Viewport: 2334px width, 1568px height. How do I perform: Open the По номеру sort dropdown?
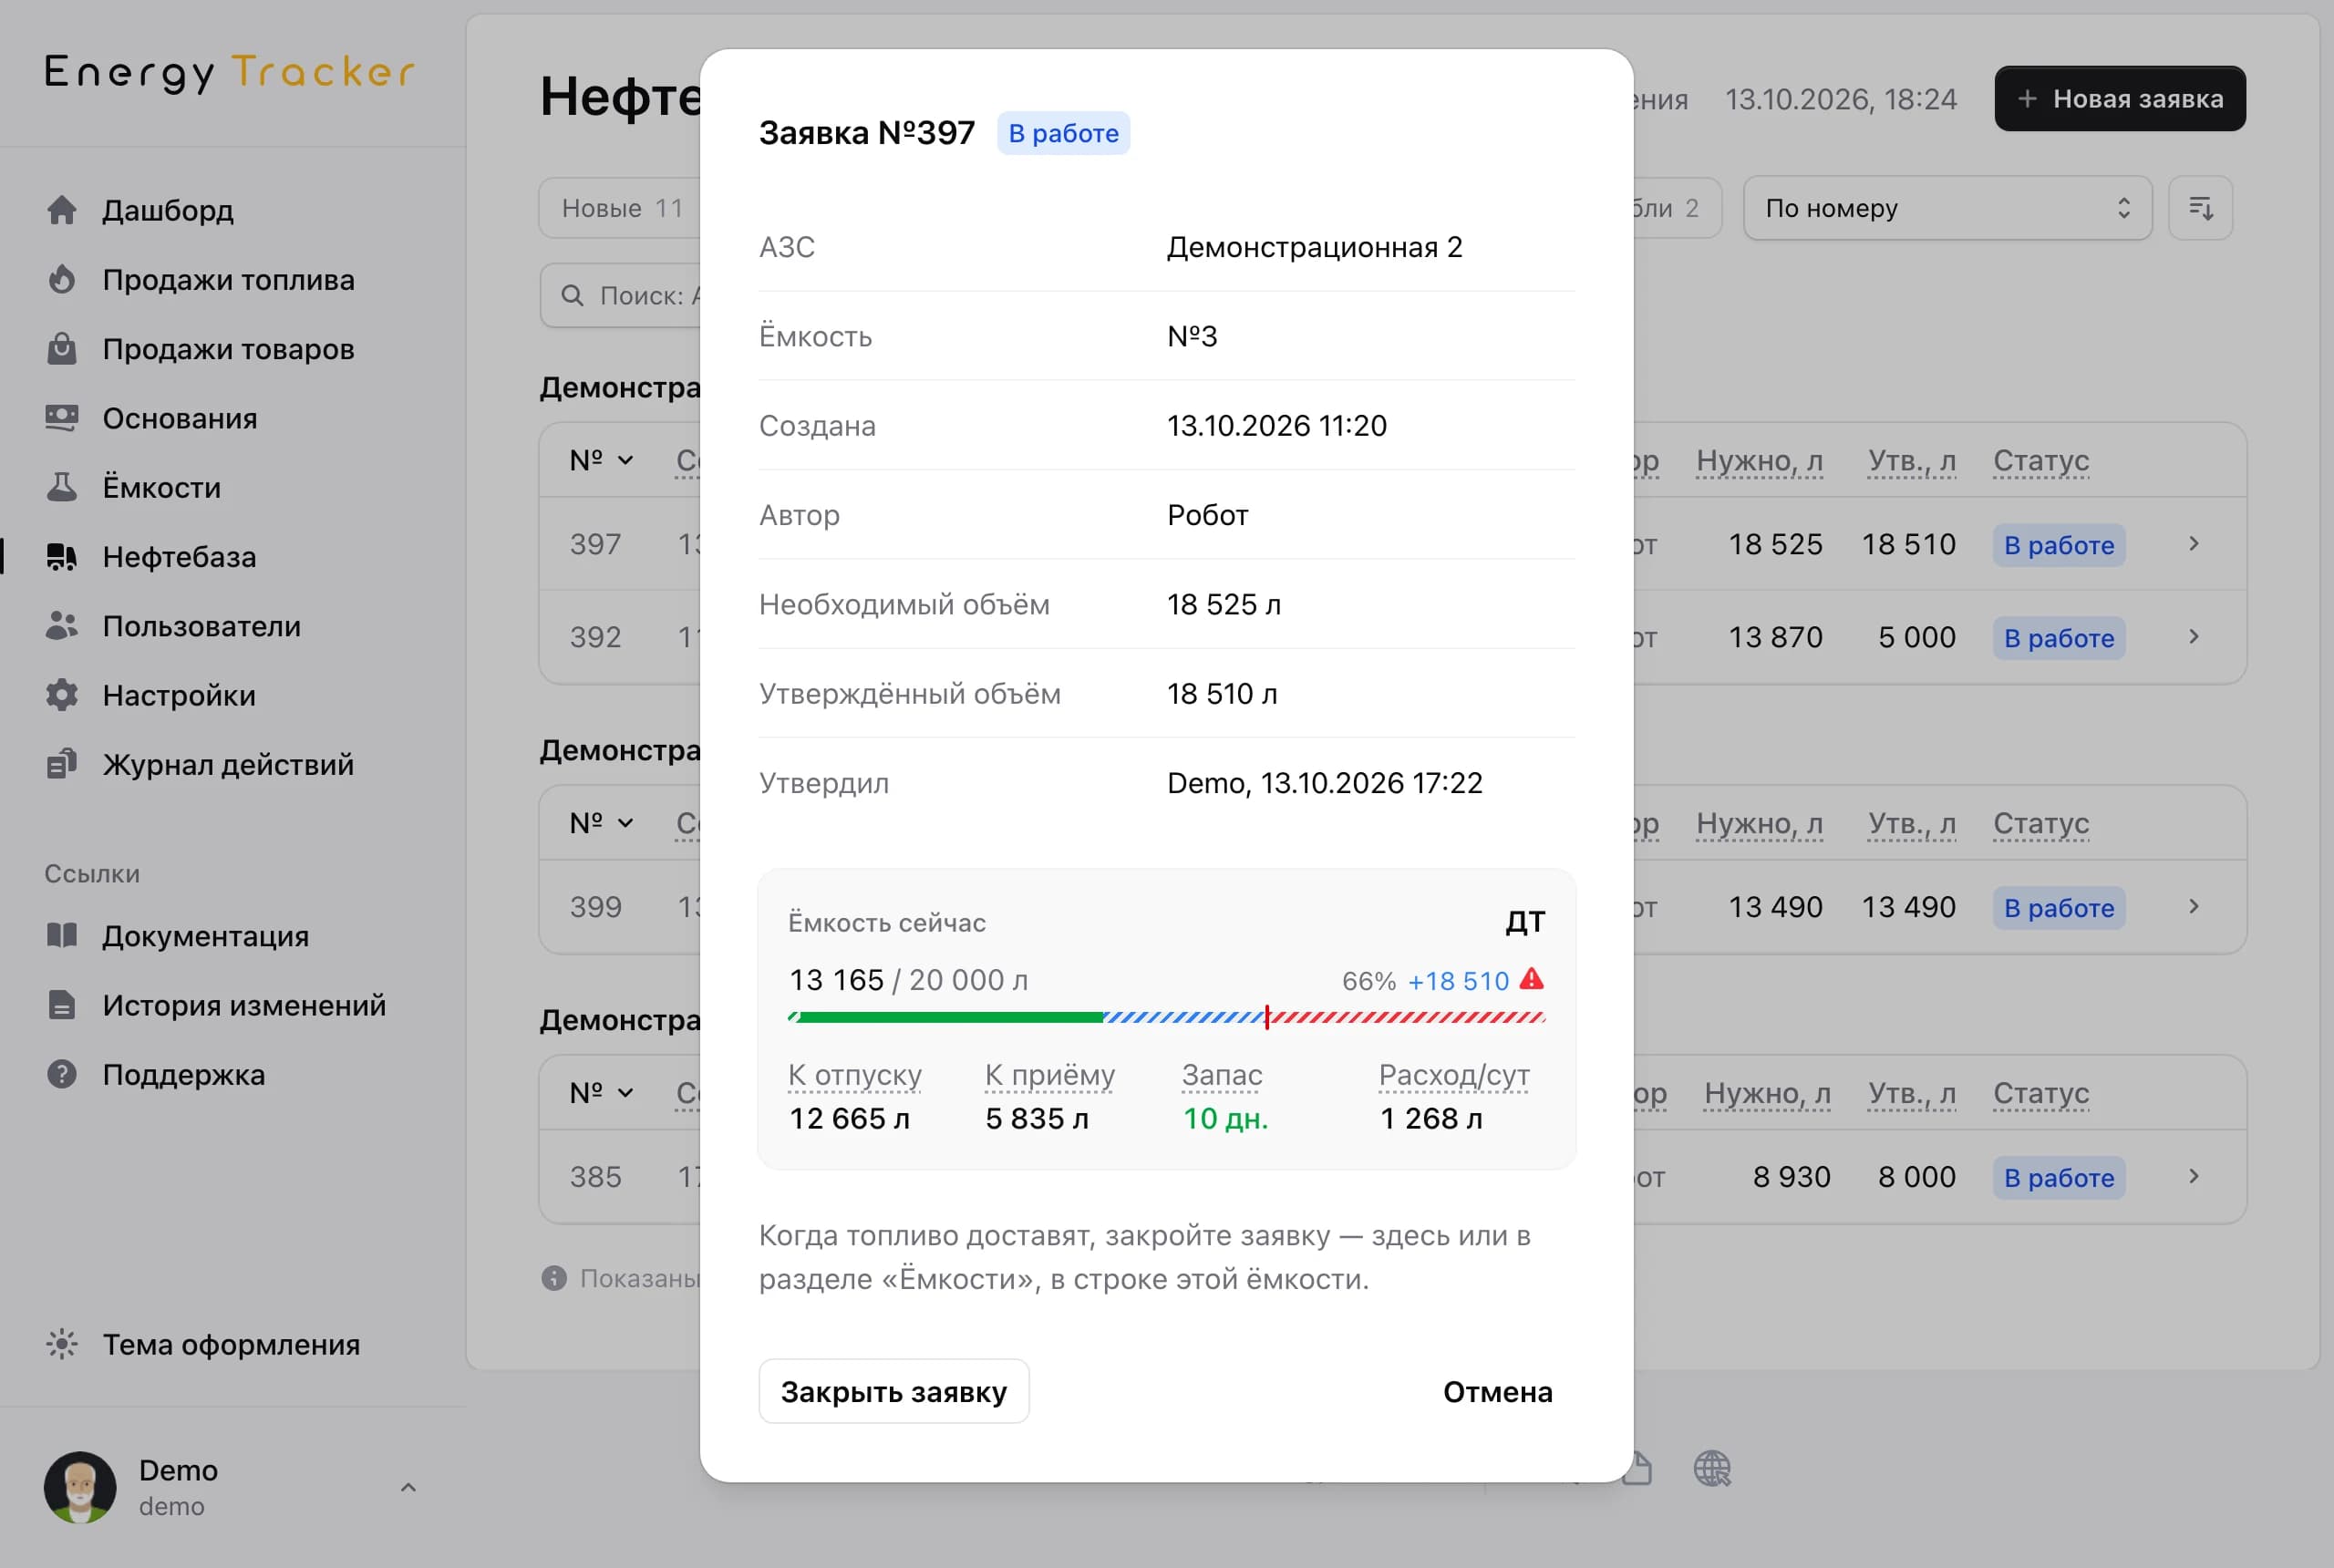pos(1947,208)
